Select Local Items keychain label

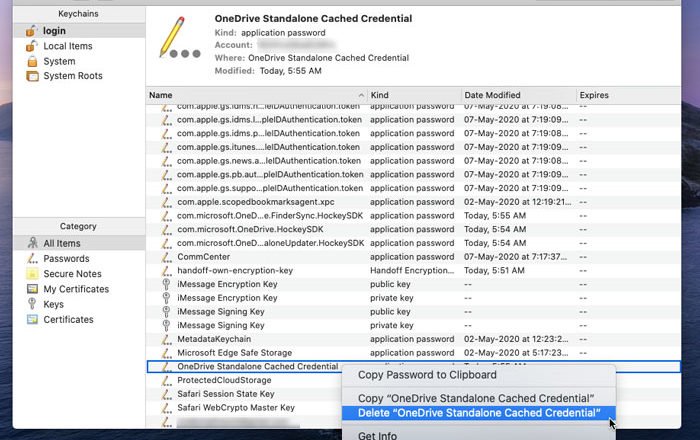[x=68, y=46]
